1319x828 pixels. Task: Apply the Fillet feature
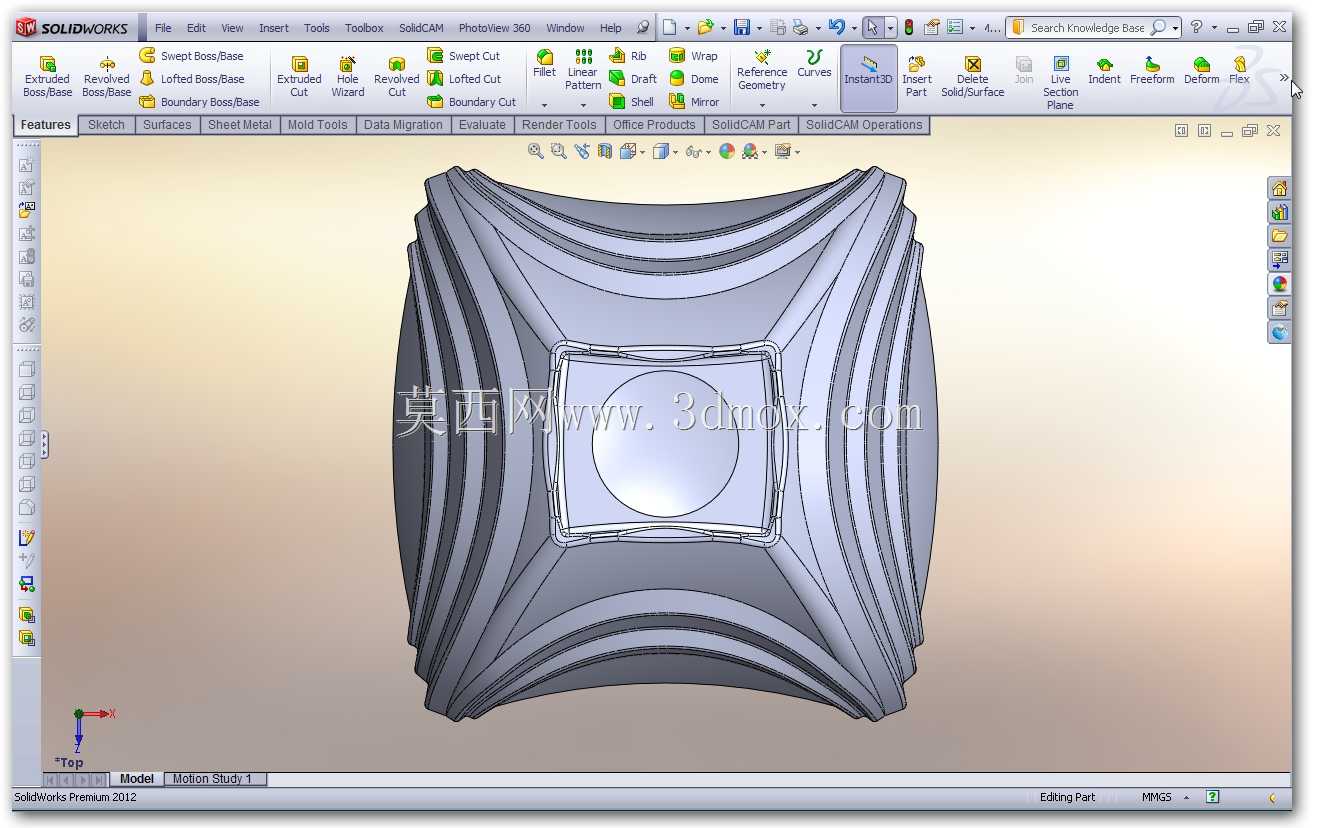[544, 63]
